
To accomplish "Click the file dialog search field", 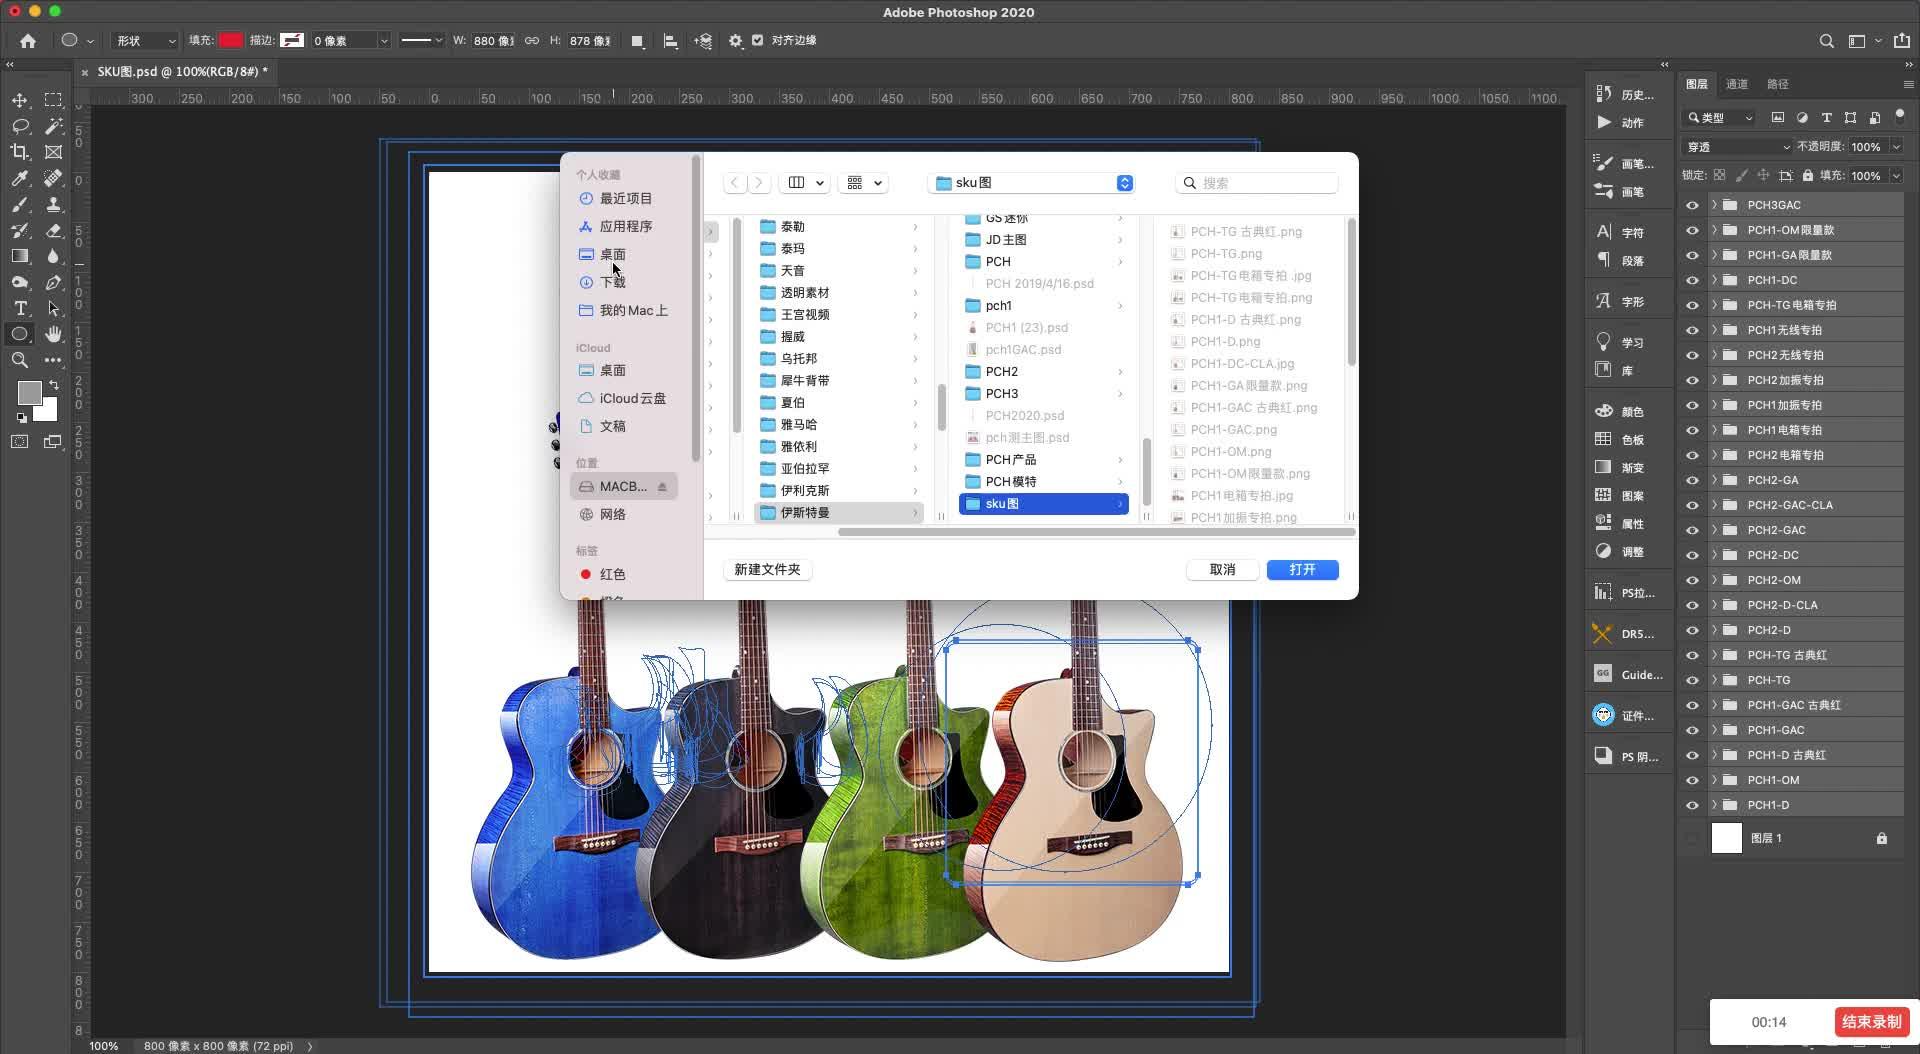I will [1257, 183].
